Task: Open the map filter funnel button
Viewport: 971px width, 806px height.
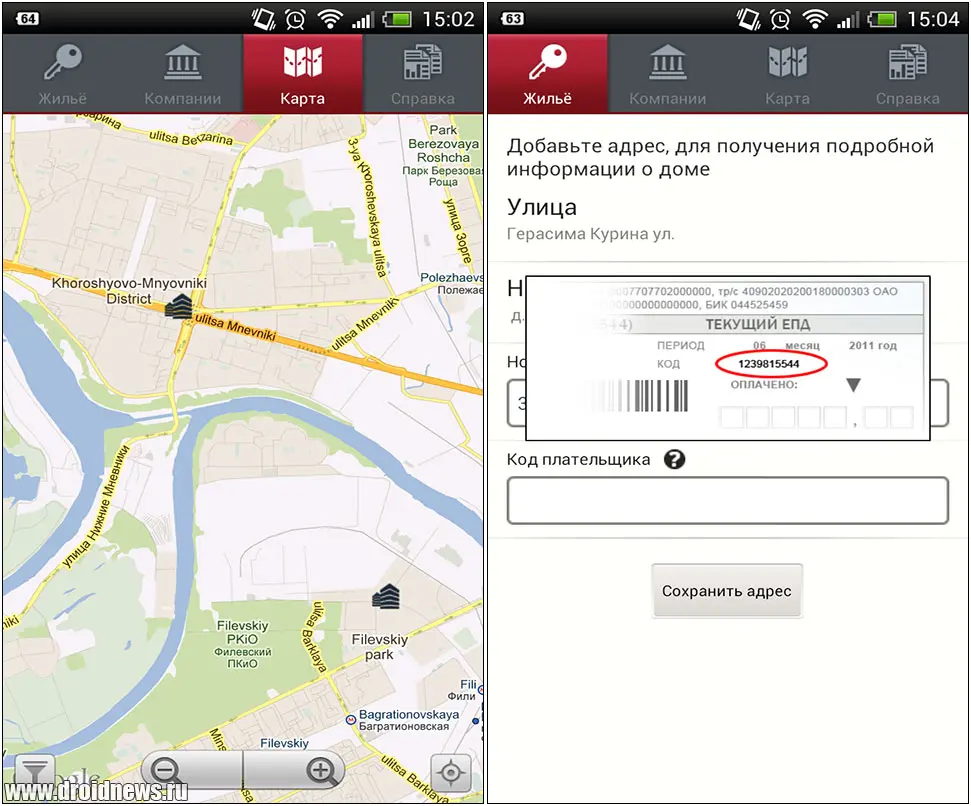Action: point(35,772)
